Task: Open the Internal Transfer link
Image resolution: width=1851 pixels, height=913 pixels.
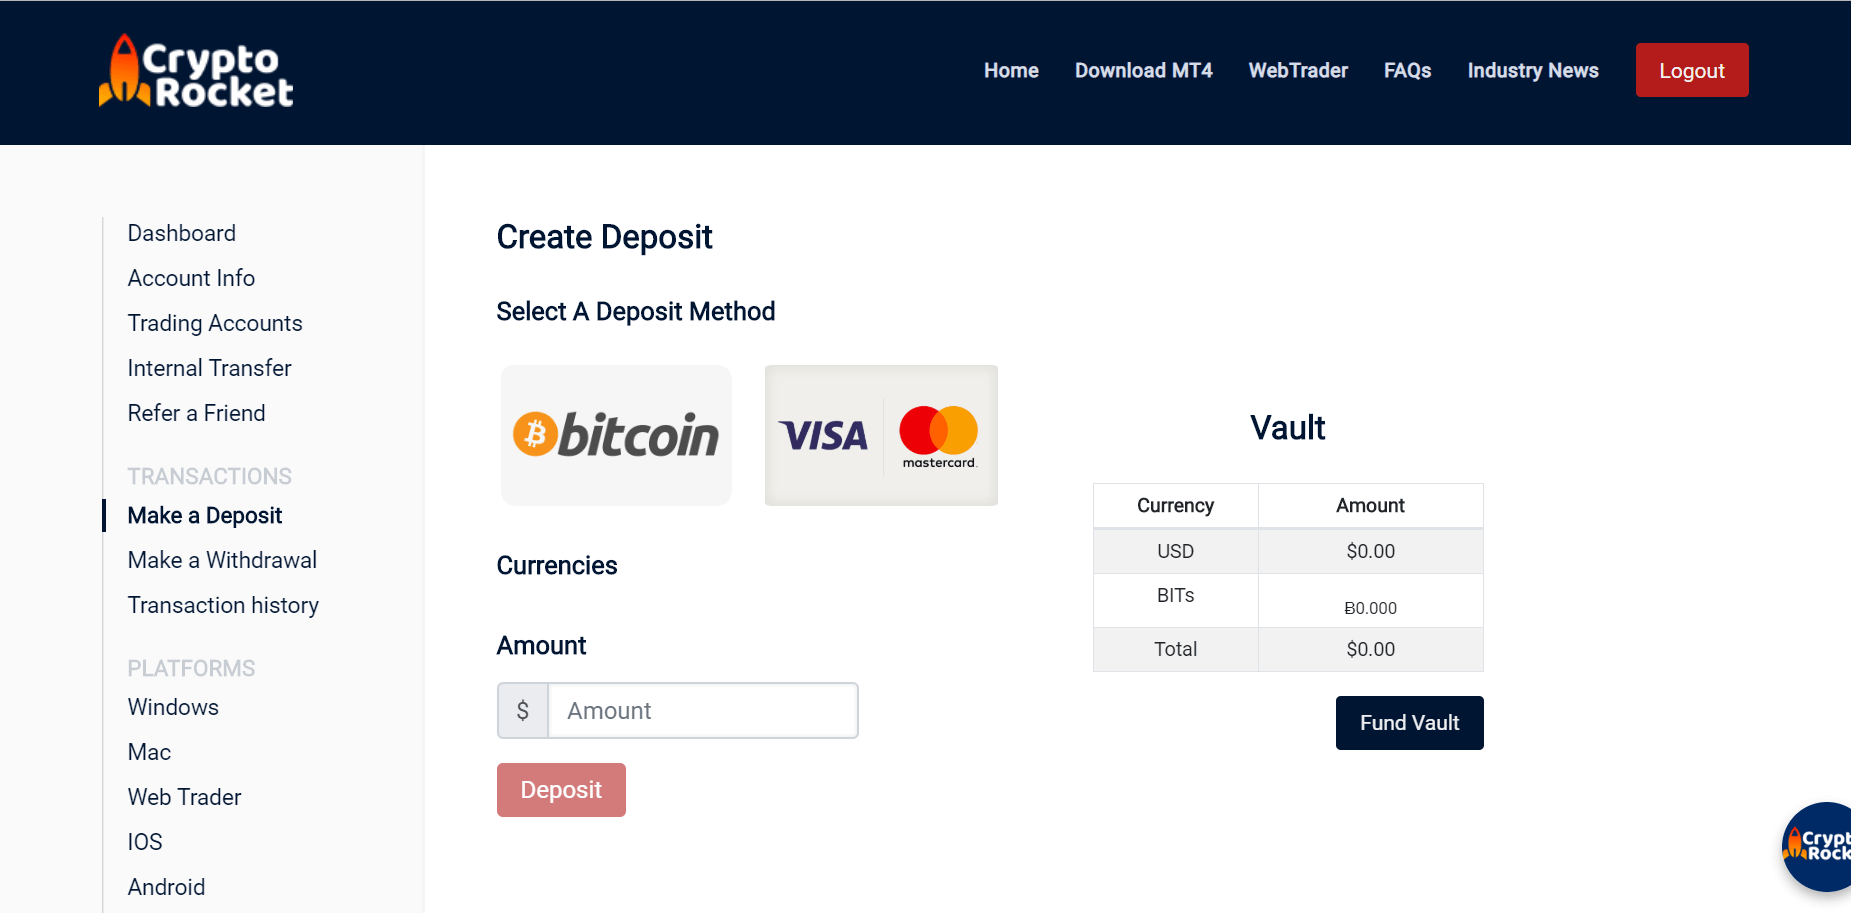Action: coord(209,368)
